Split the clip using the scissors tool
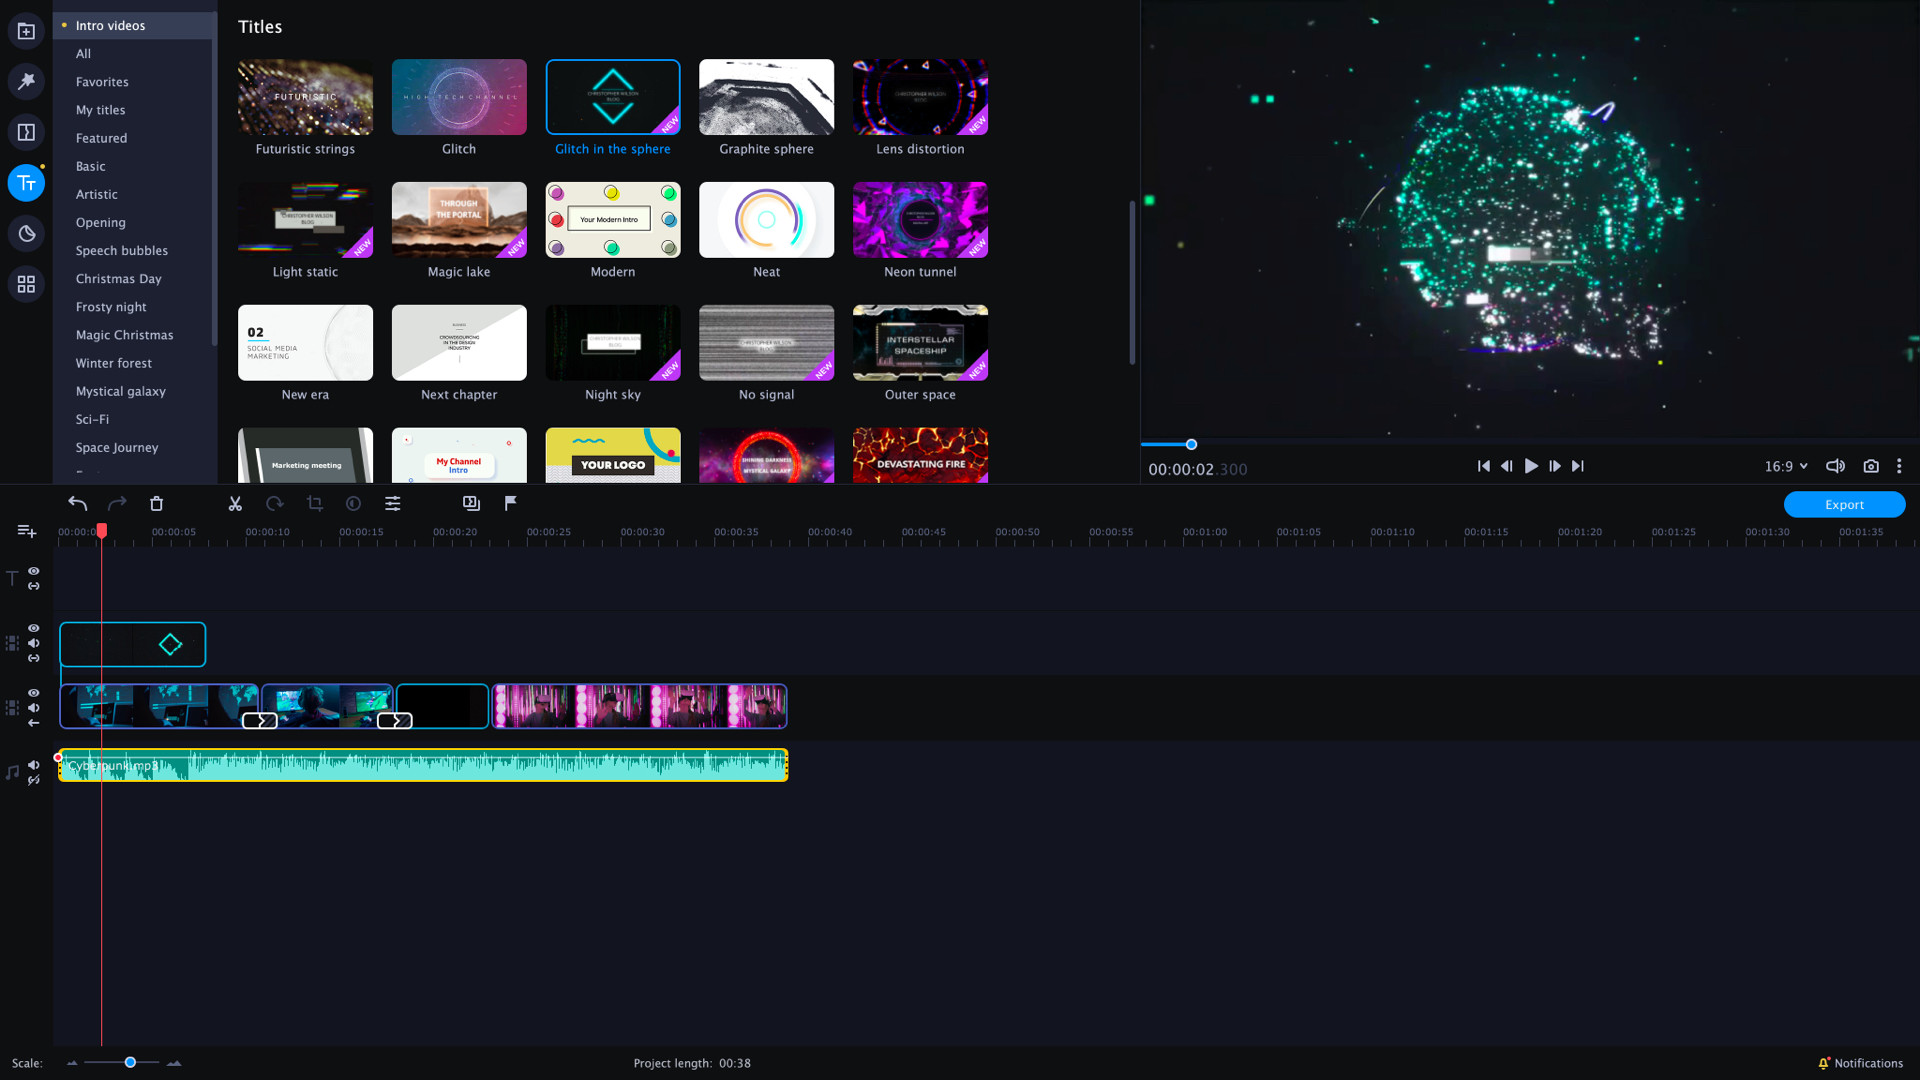The width and height of the screenshot is (1920, 1080). click(x=235, y=504)
